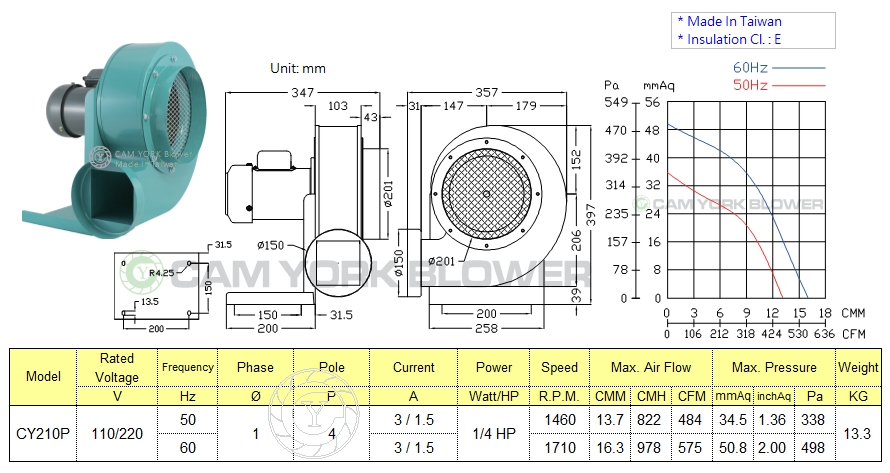The height and width of the screenshot is (473, 890).
Task: Click the 1710 RPM value
Action: tap(560, 448)
